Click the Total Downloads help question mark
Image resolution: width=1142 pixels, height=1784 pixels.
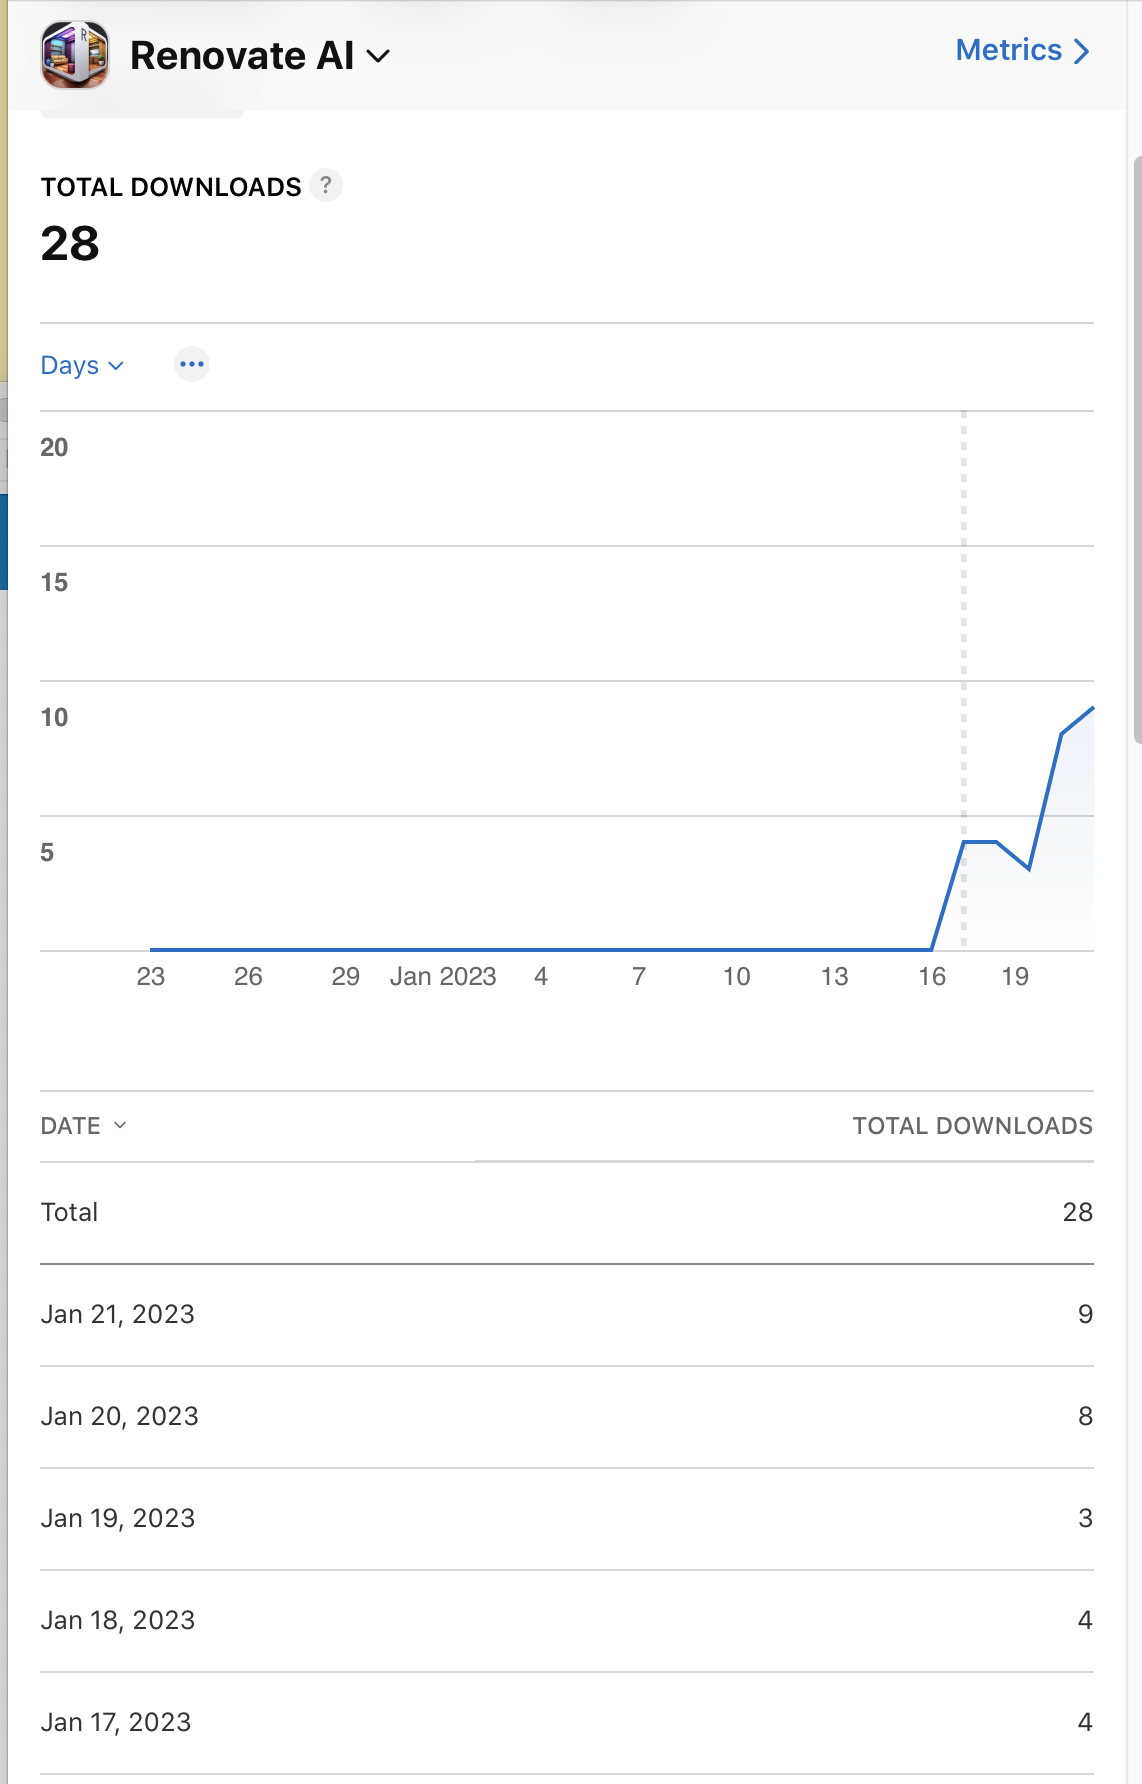[326, 185]
